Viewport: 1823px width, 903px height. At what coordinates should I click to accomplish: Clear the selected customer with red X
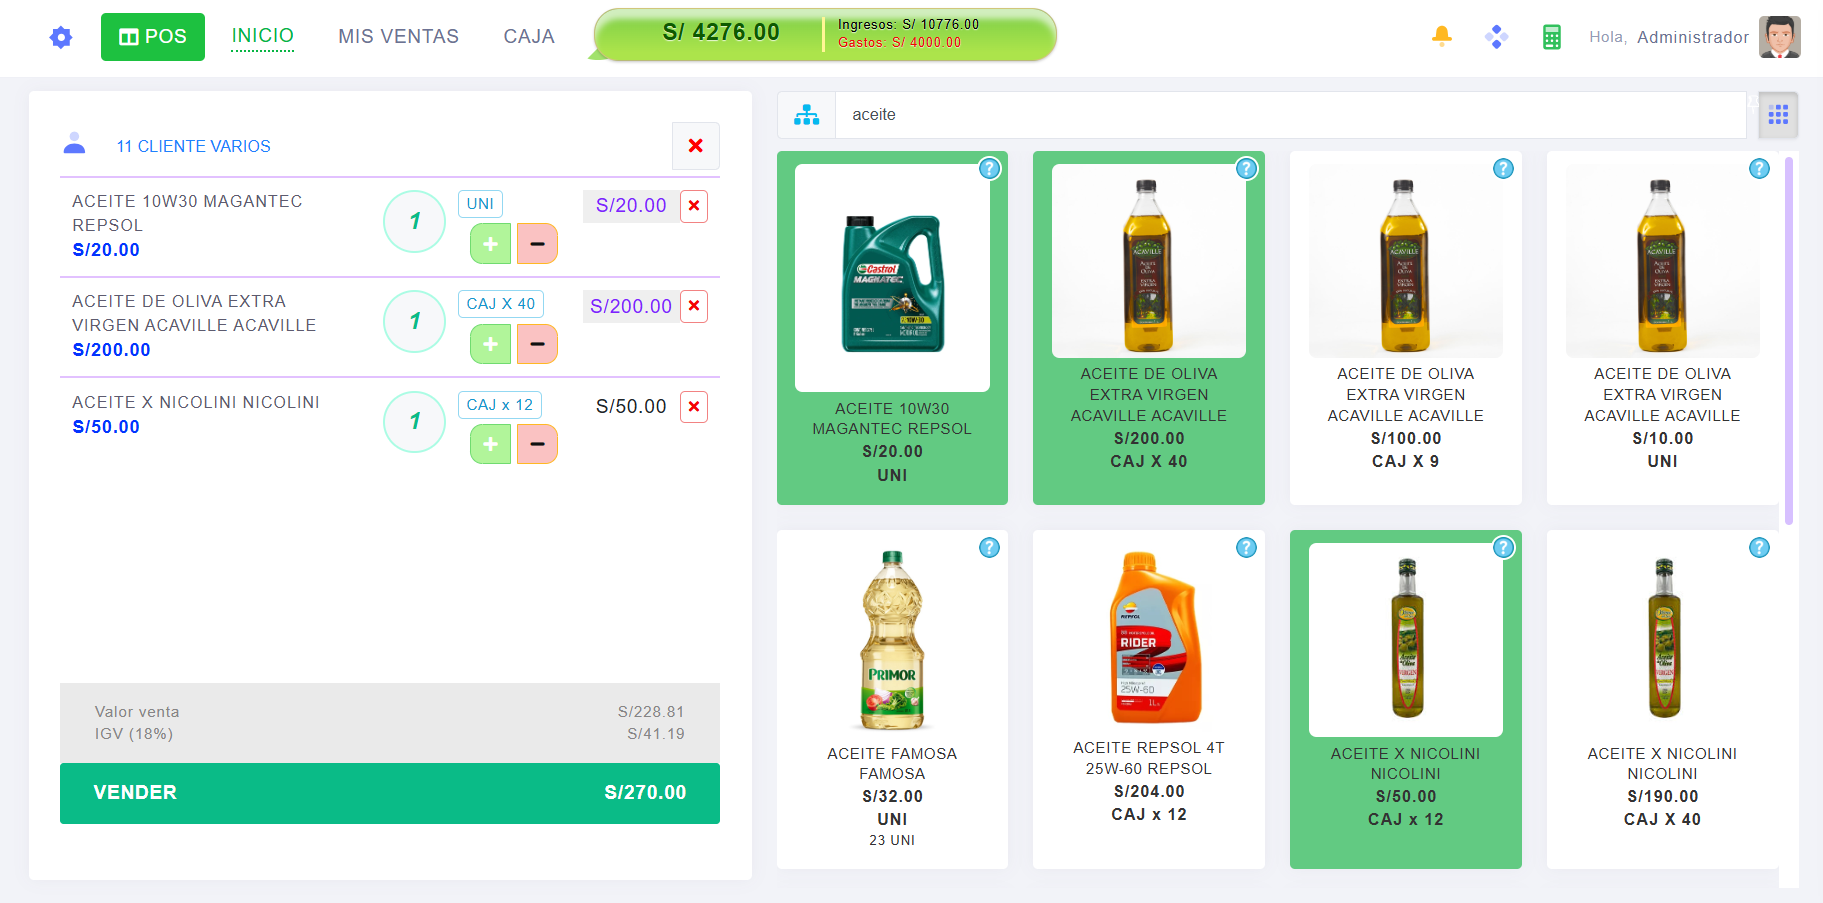(x=696, y=146)
